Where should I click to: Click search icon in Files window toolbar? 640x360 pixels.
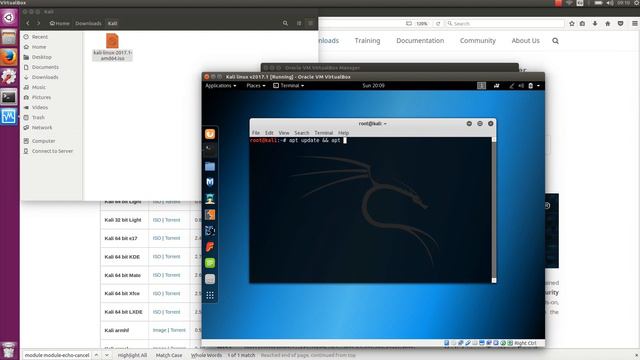click(285, 23)
